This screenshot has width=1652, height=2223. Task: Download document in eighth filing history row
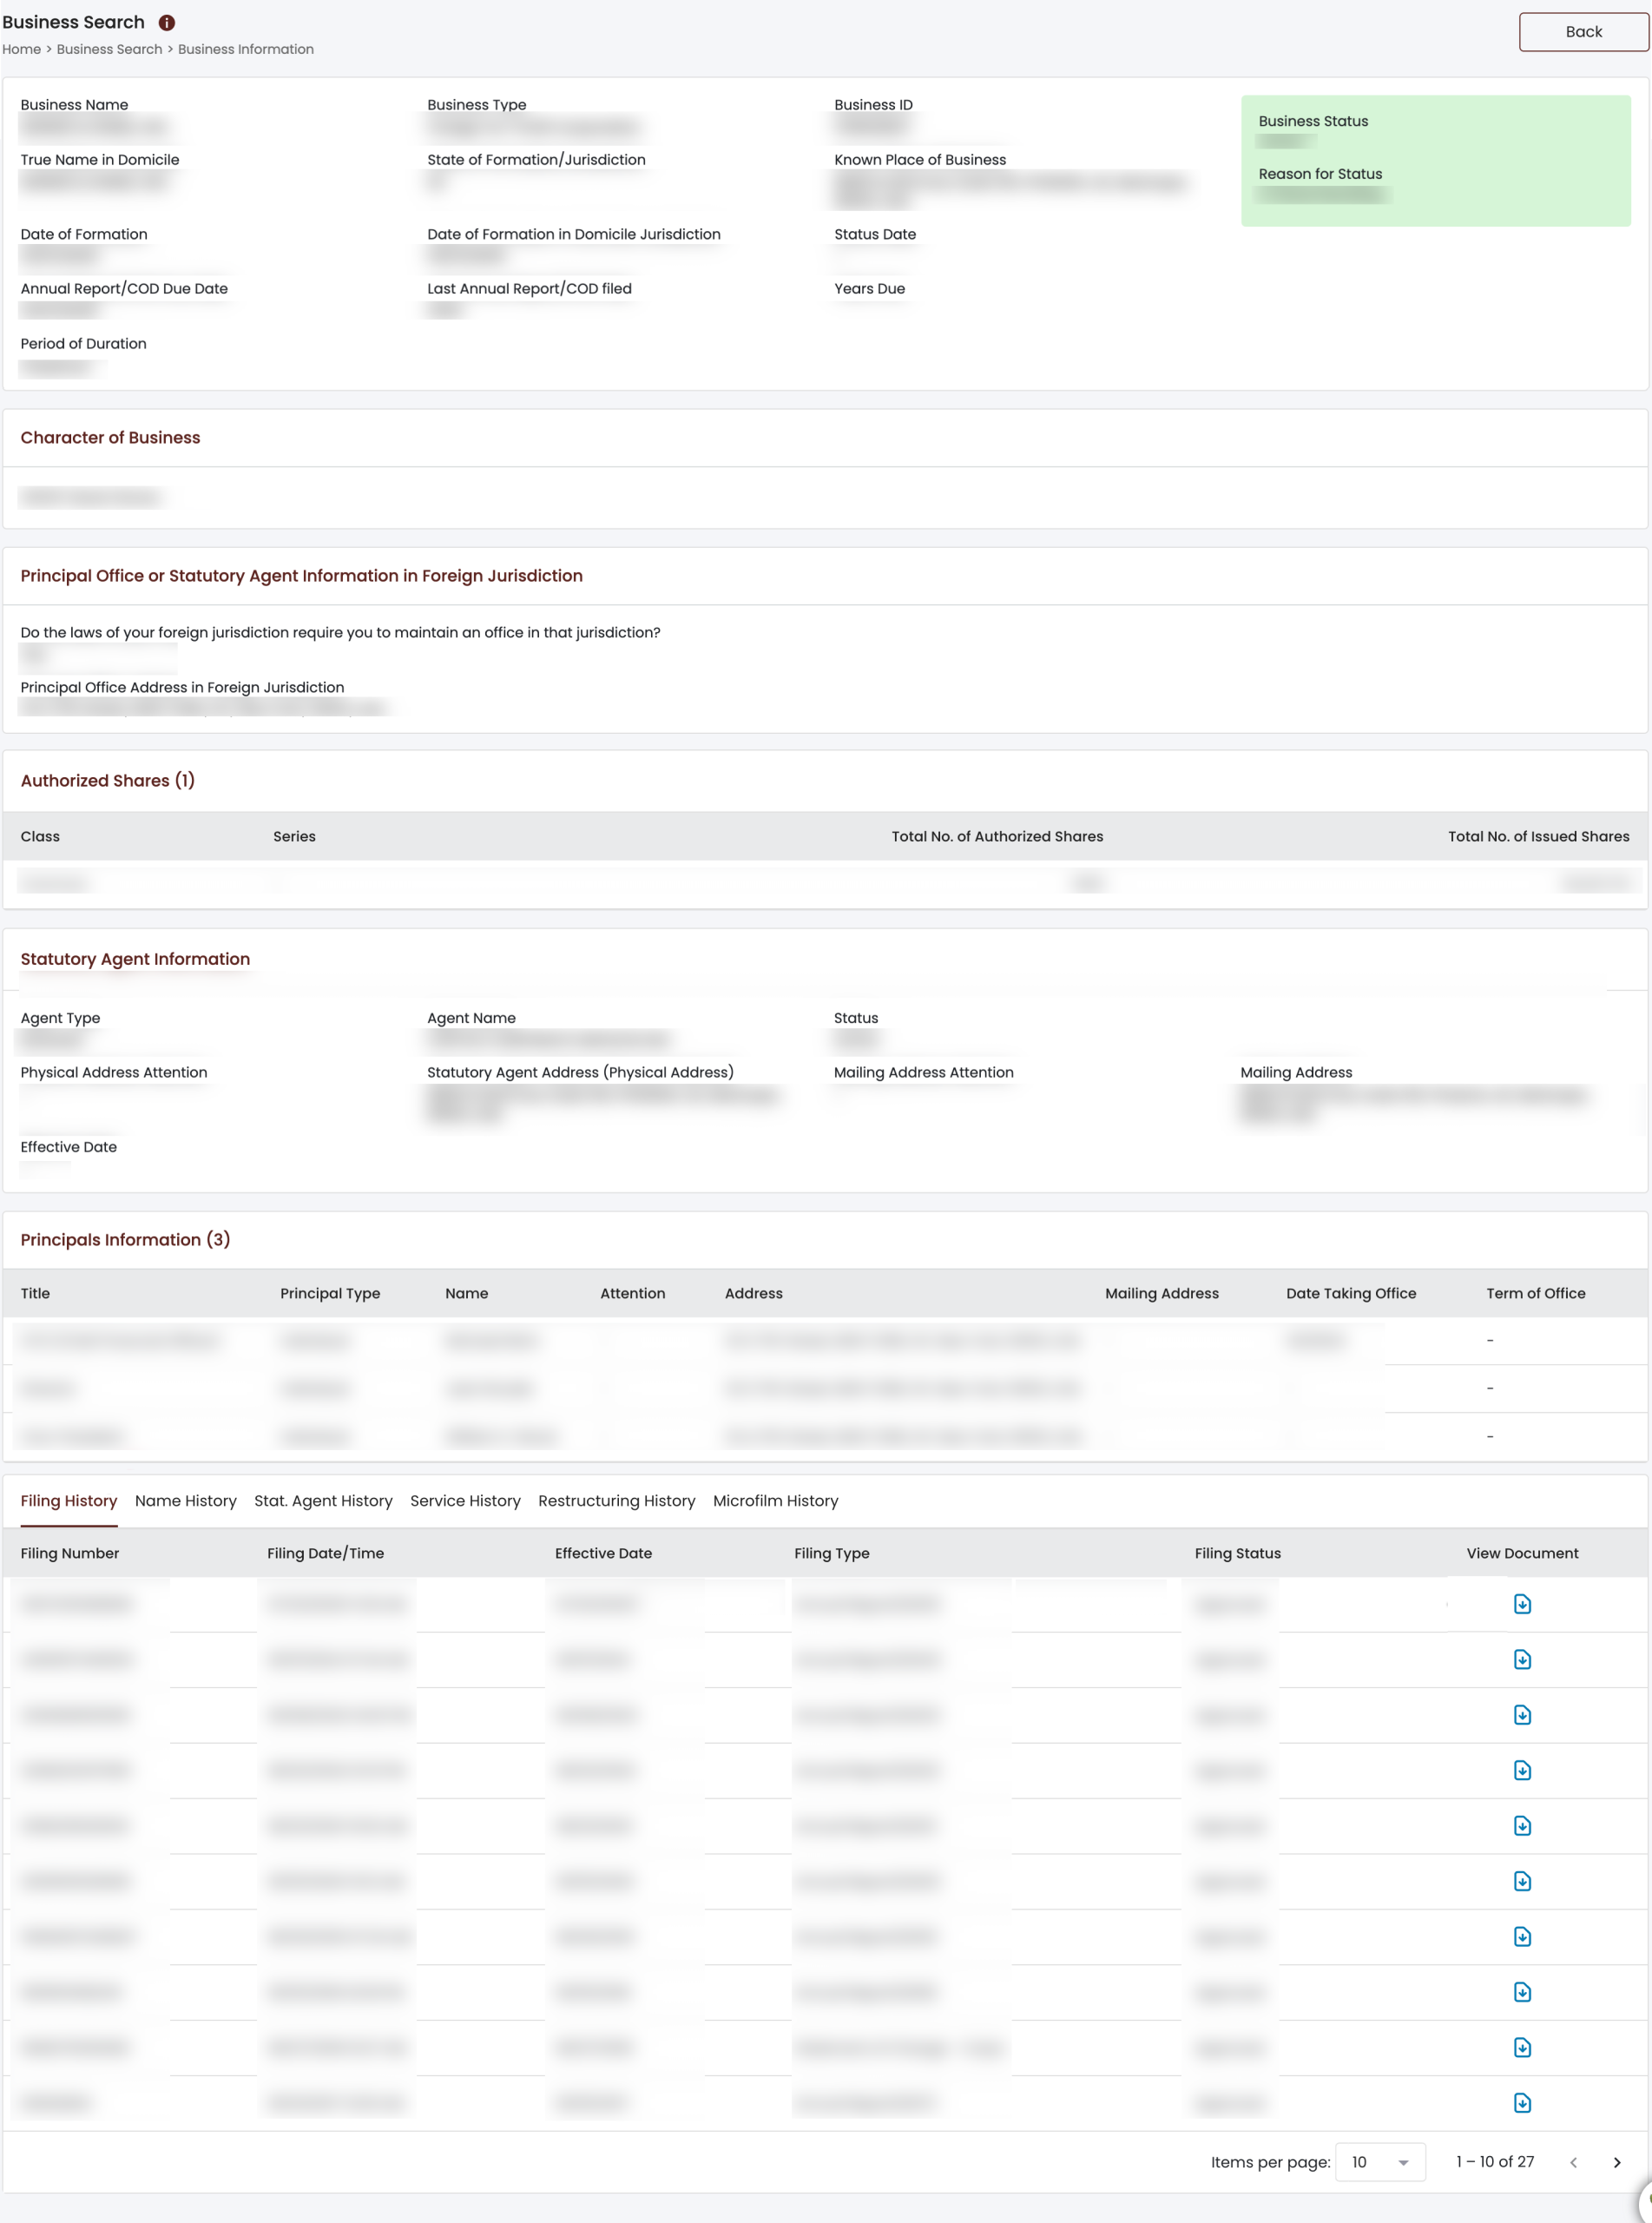click(x=1522, y=1992)
